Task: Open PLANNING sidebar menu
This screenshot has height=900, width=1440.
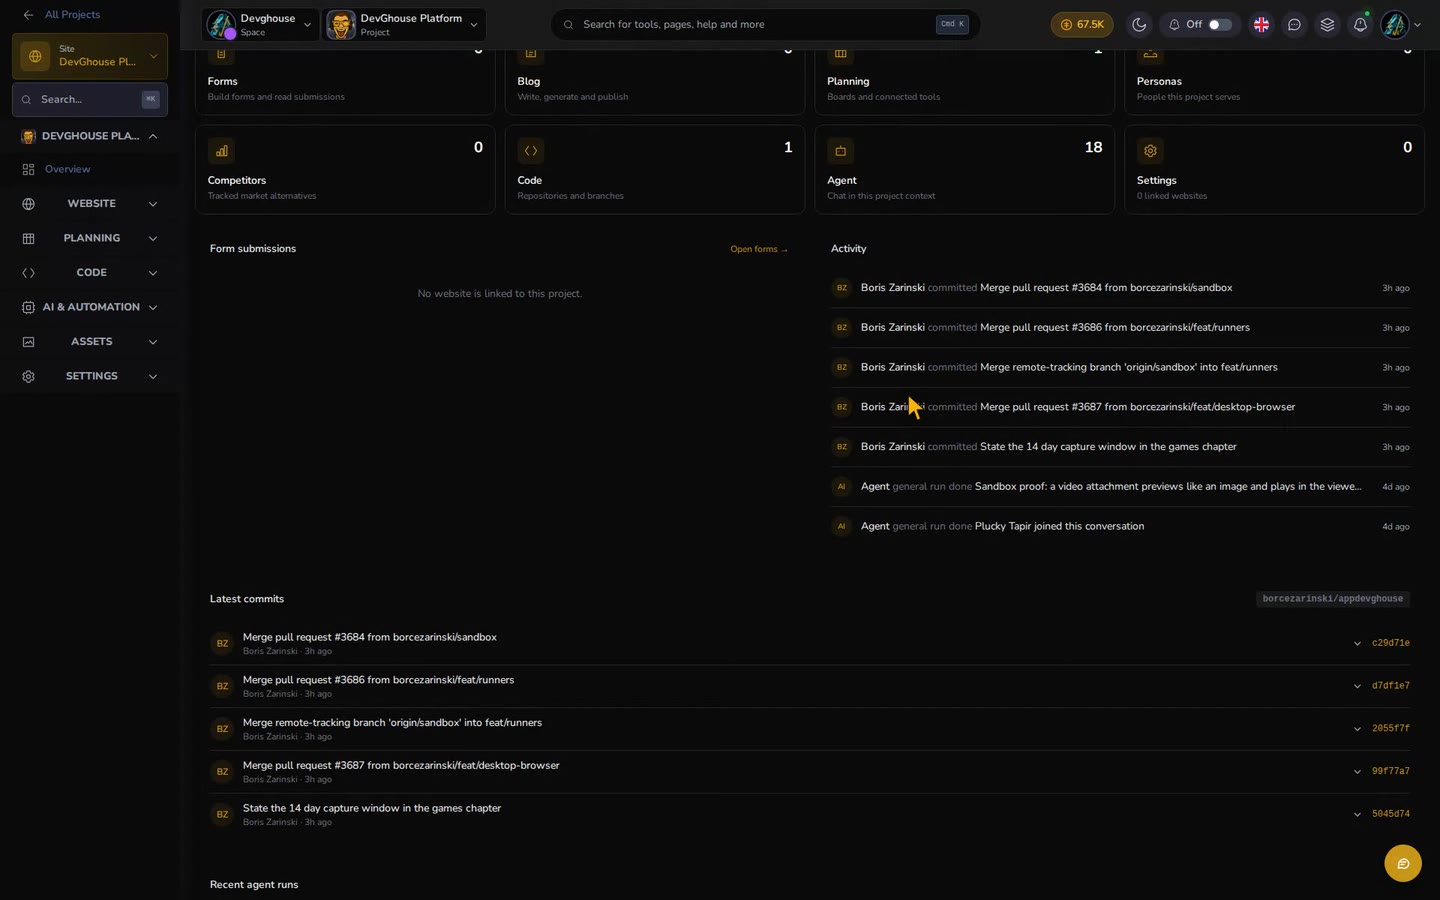Action: (90, 238)
